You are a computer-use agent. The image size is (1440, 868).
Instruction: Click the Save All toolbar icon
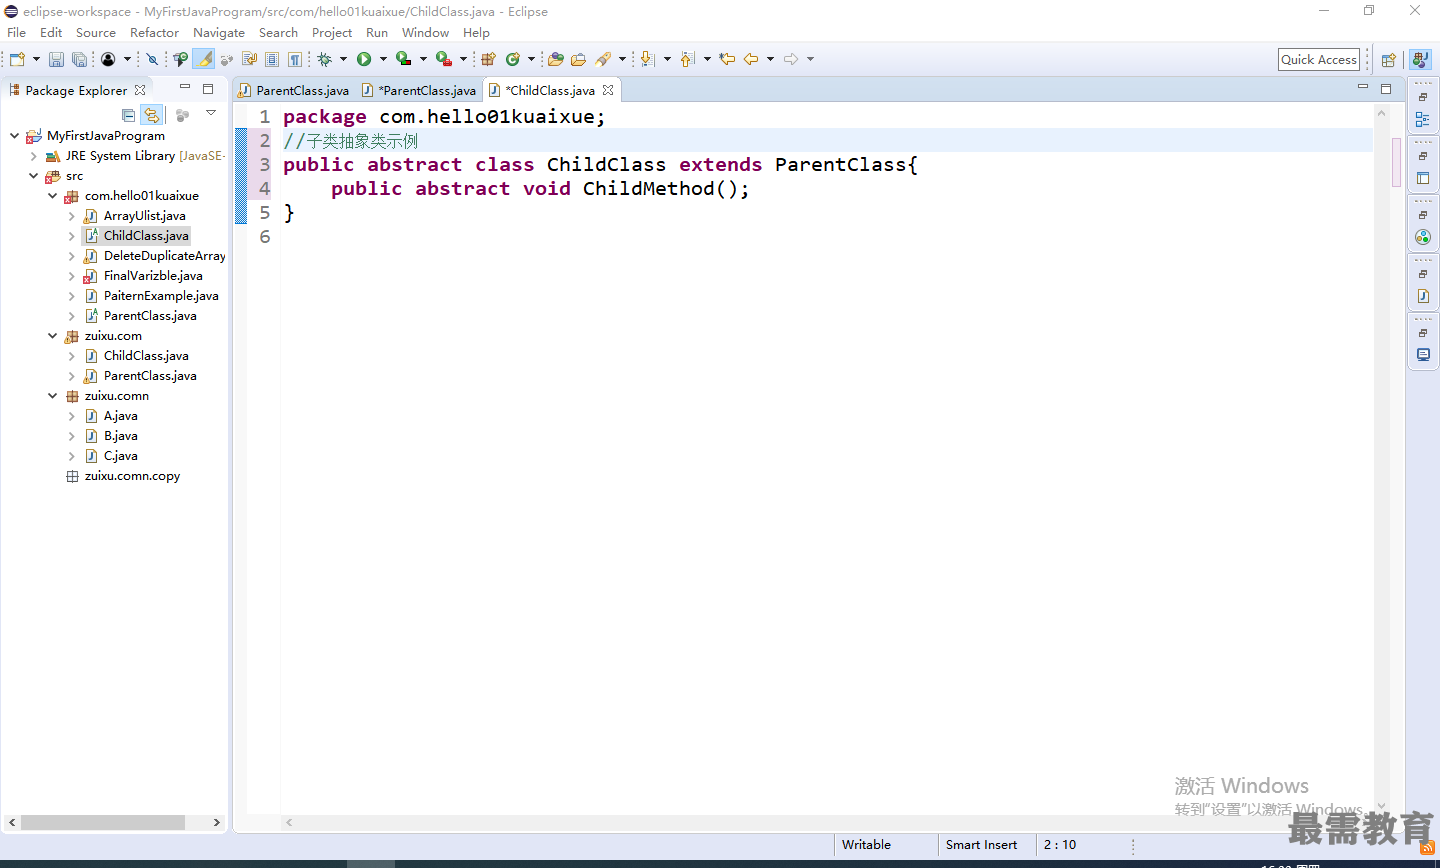(x=79, y=59)
